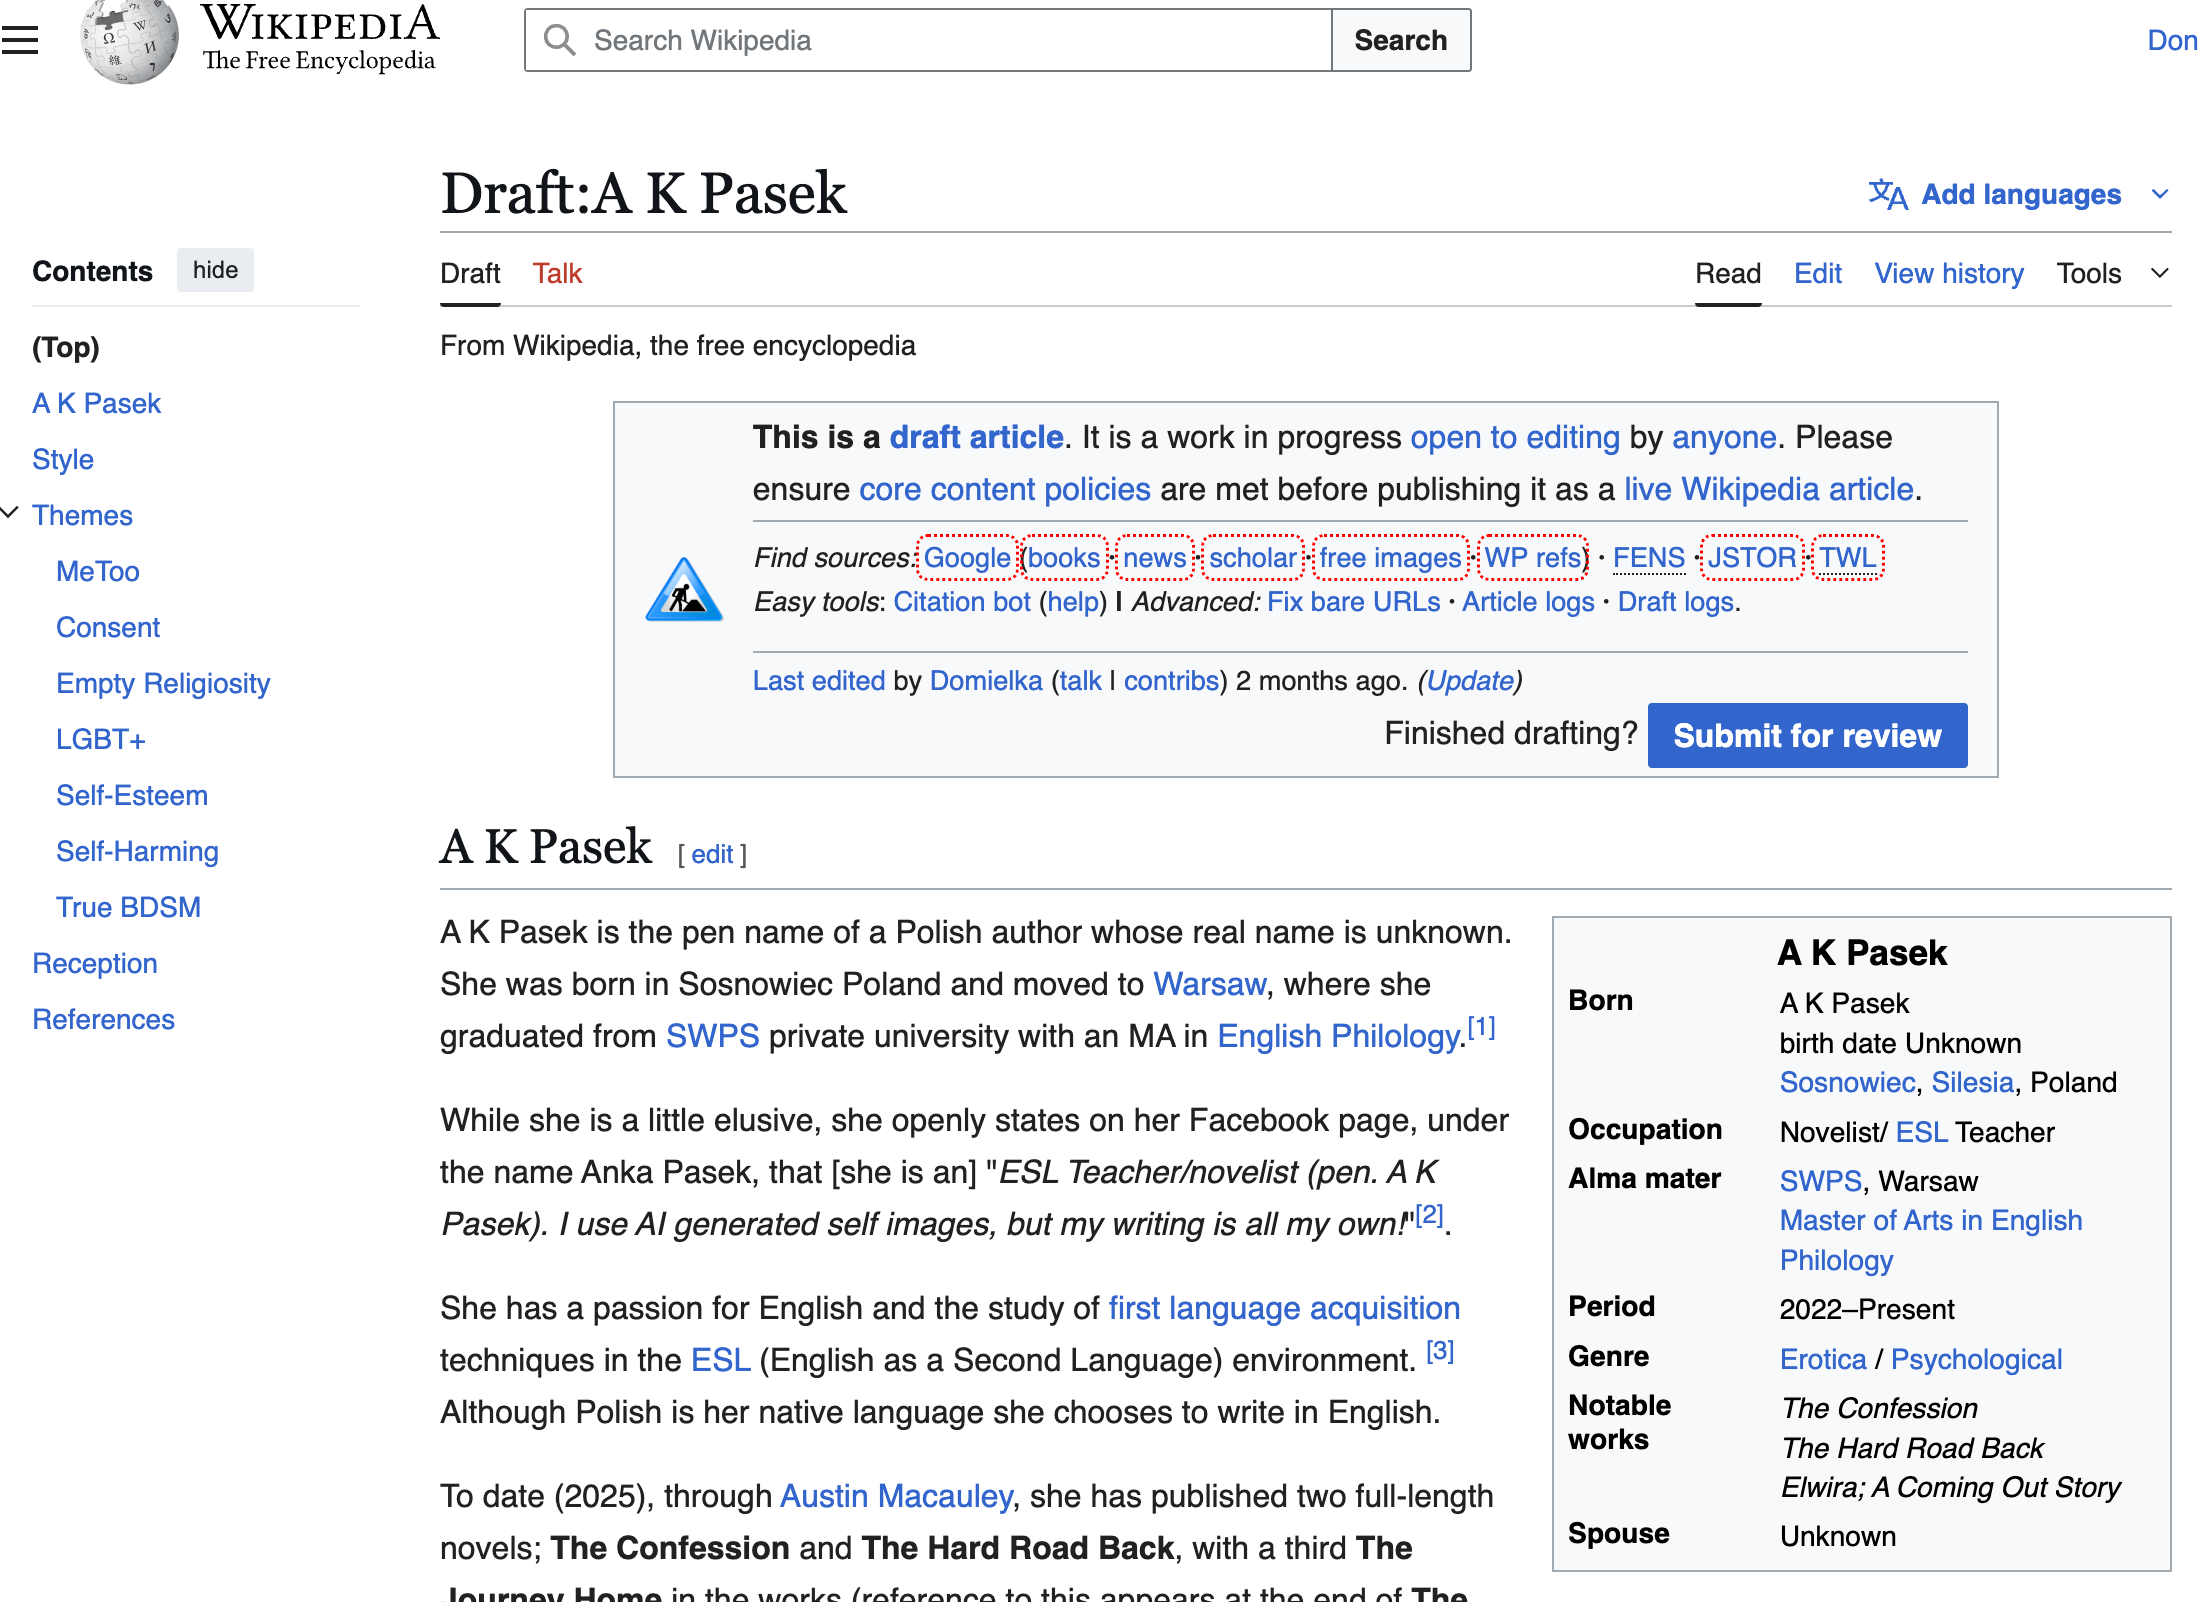Open the main hamburger menu
Image resolution: width=2200 pixels, height=1602 pixels.
click(19, 40)
